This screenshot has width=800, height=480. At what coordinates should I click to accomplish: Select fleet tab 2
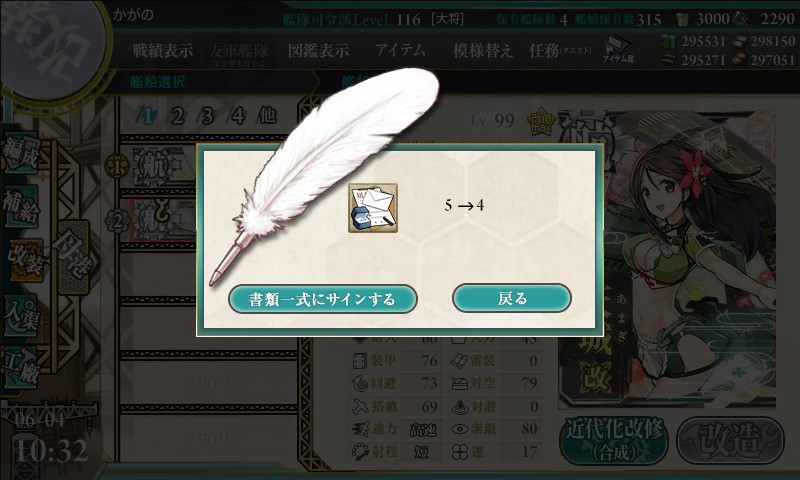(178, 116)
